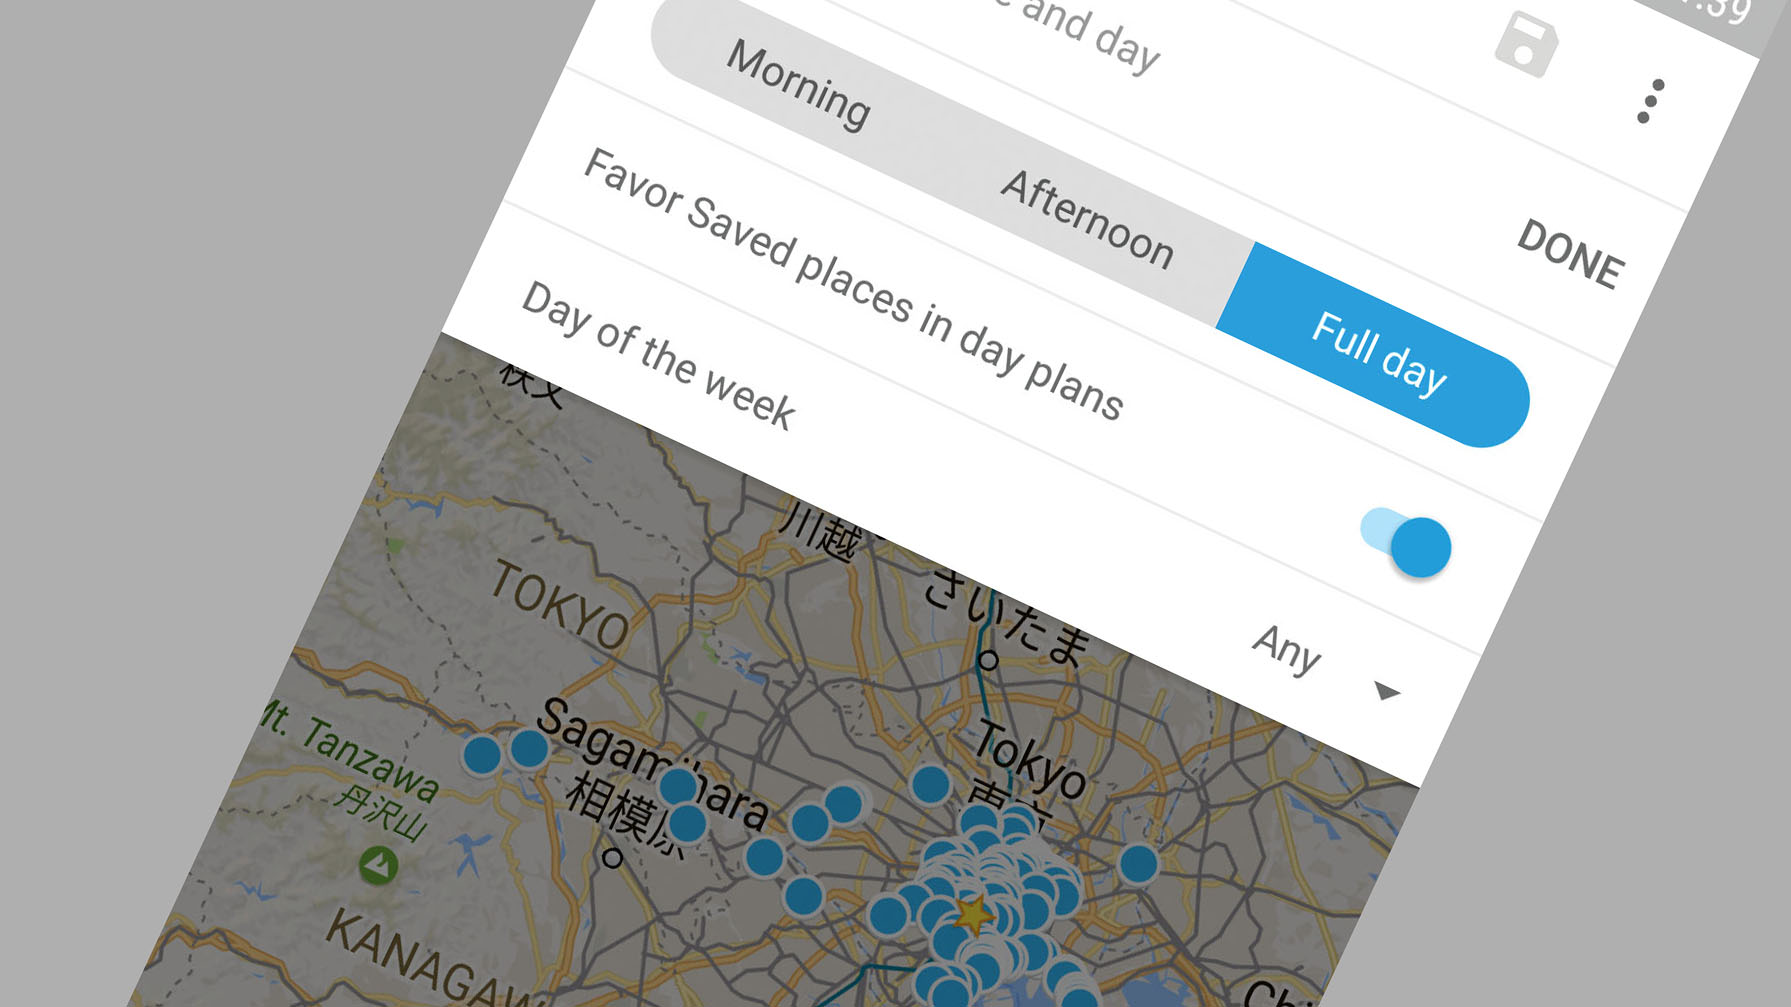Click the dropdown arrow beside Any
1791x1007 pixels.
coord(1387,691)
